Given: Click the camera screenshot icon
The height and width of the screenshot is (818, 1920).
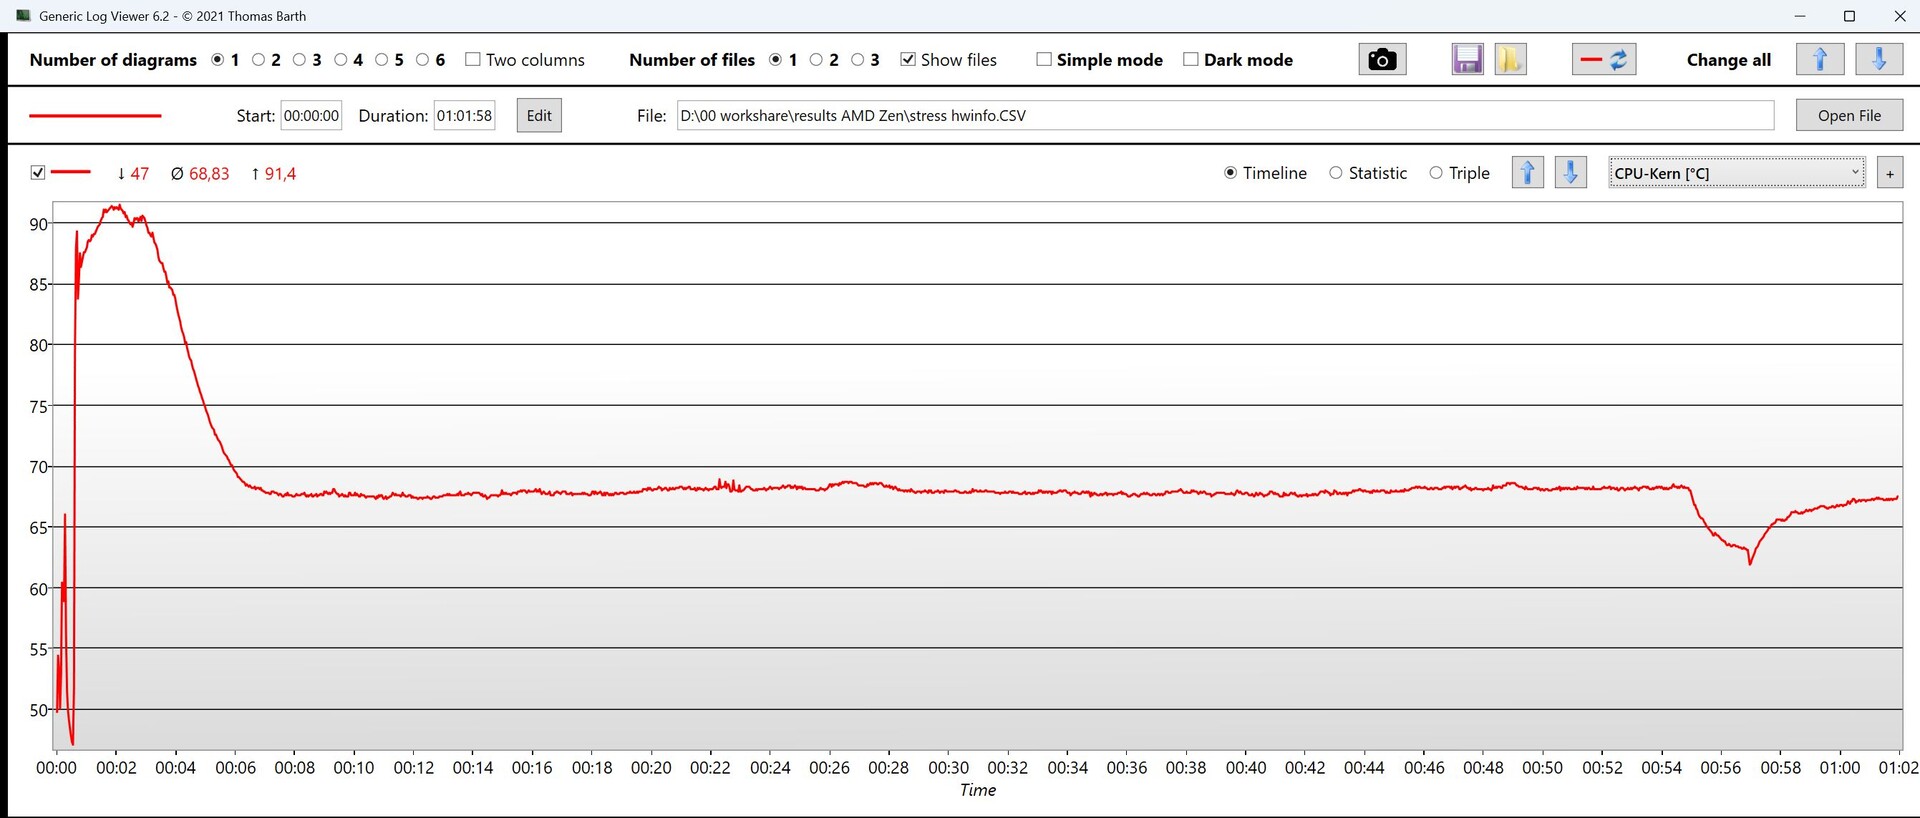Looking at the screenshot, I should tap(1382, 60).
